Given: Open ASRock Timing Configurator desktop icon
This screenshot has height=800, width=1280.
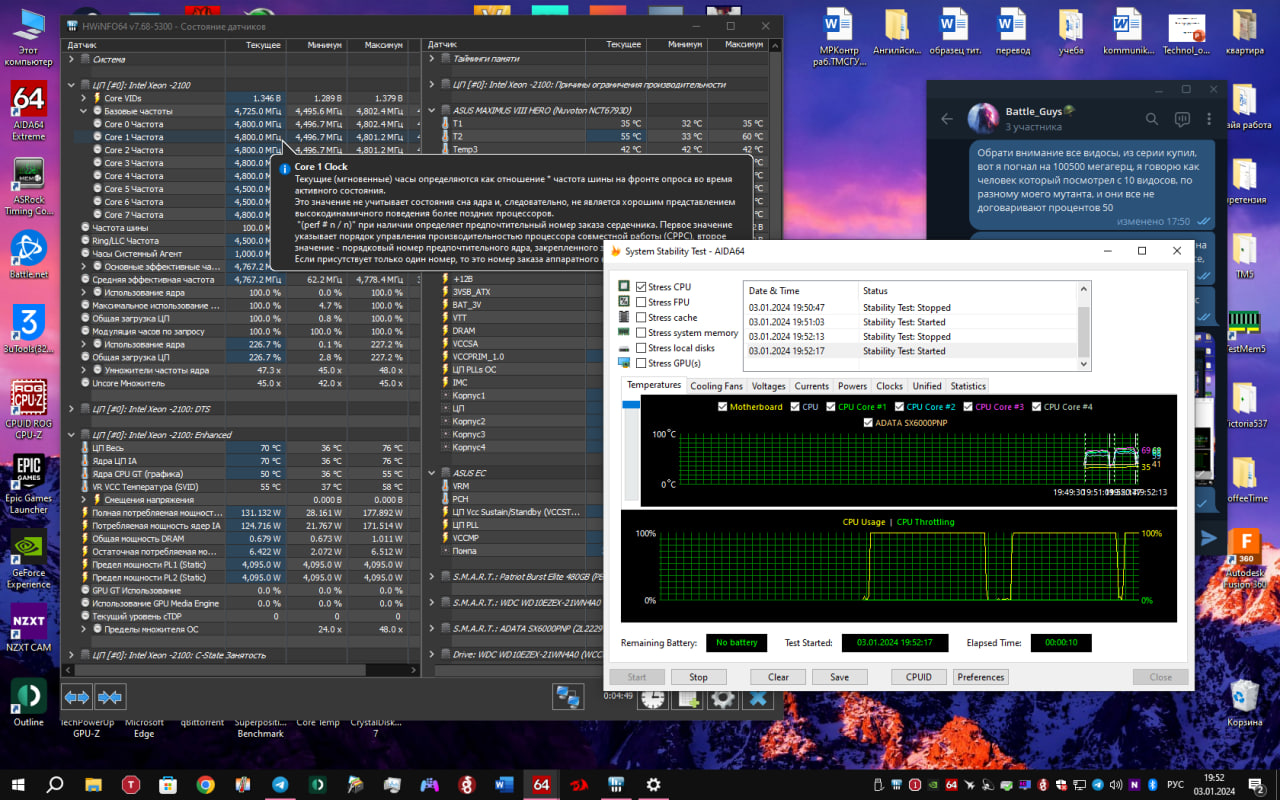Looking at the screenshot, I should [29, 187].
